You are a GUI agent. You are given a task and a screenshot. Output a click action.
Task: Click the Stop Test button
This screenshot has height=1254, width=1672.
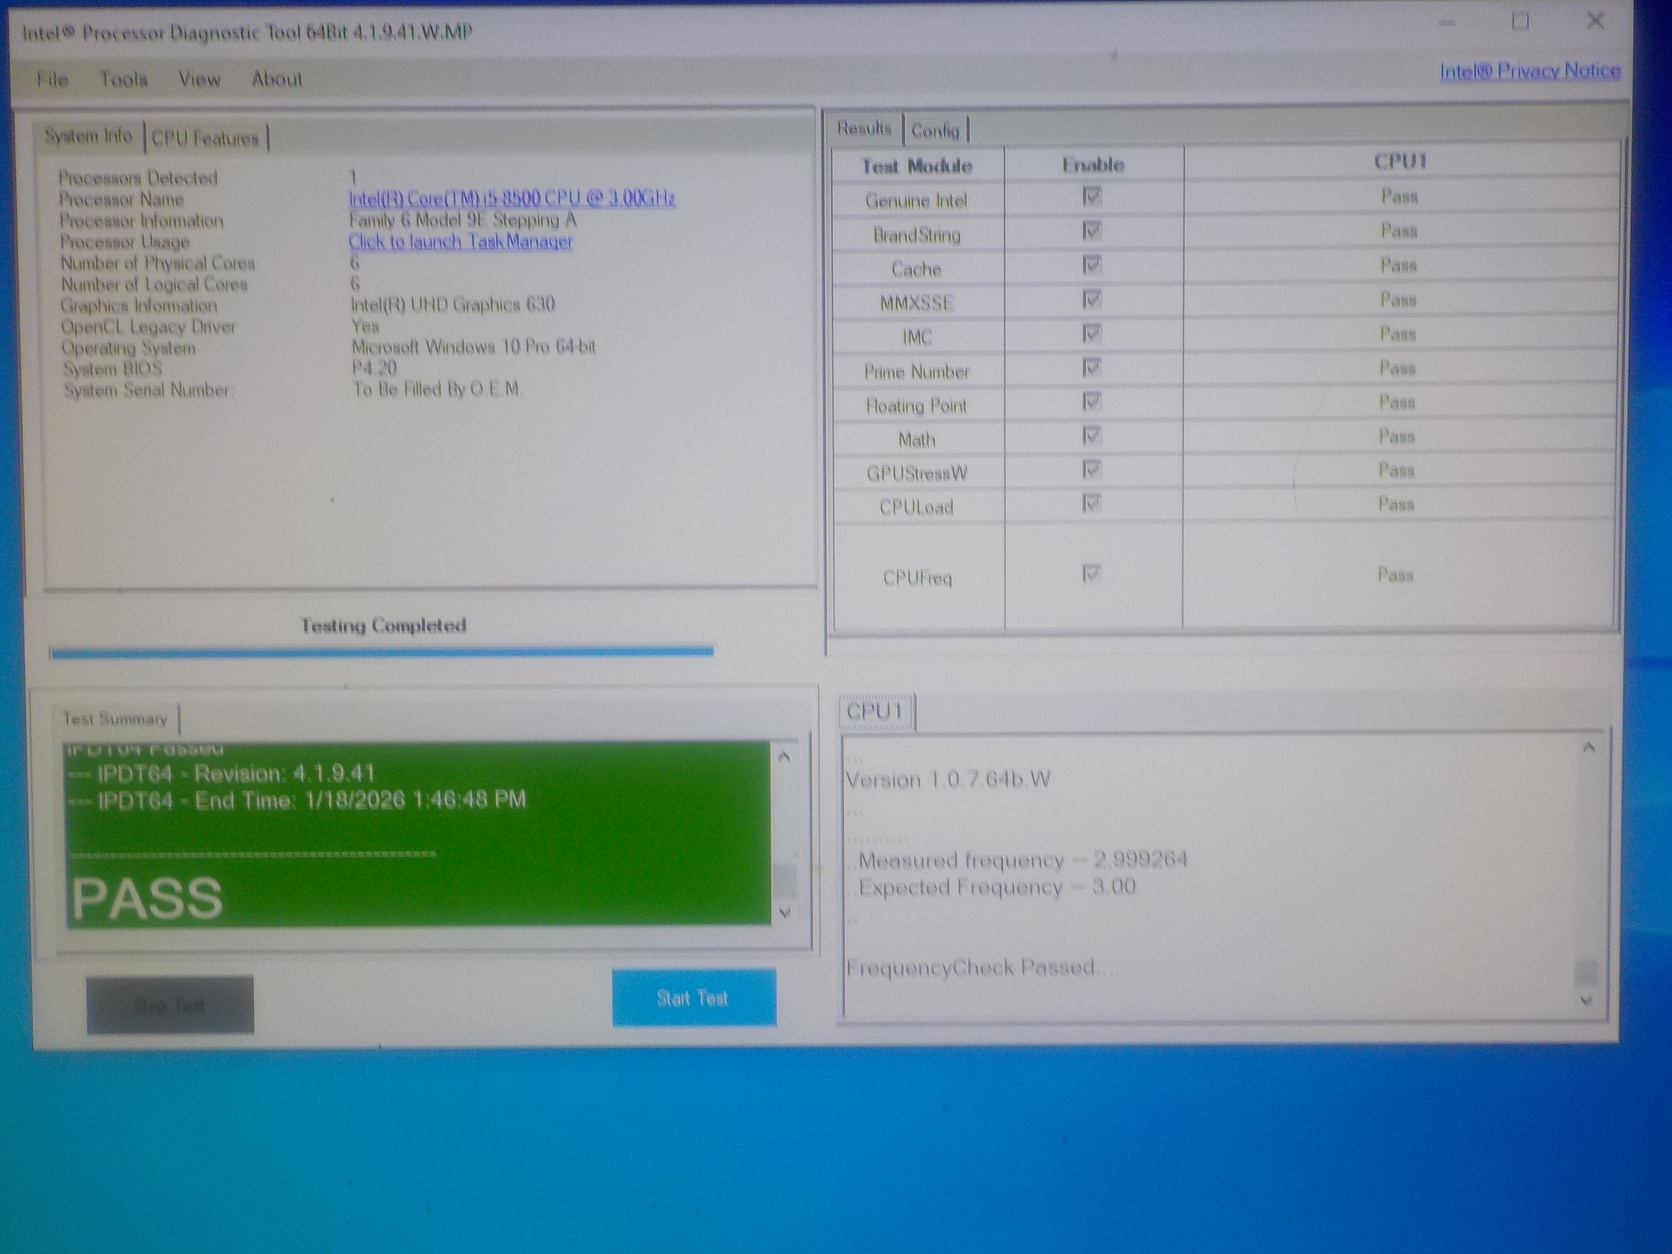point(170,1005)
